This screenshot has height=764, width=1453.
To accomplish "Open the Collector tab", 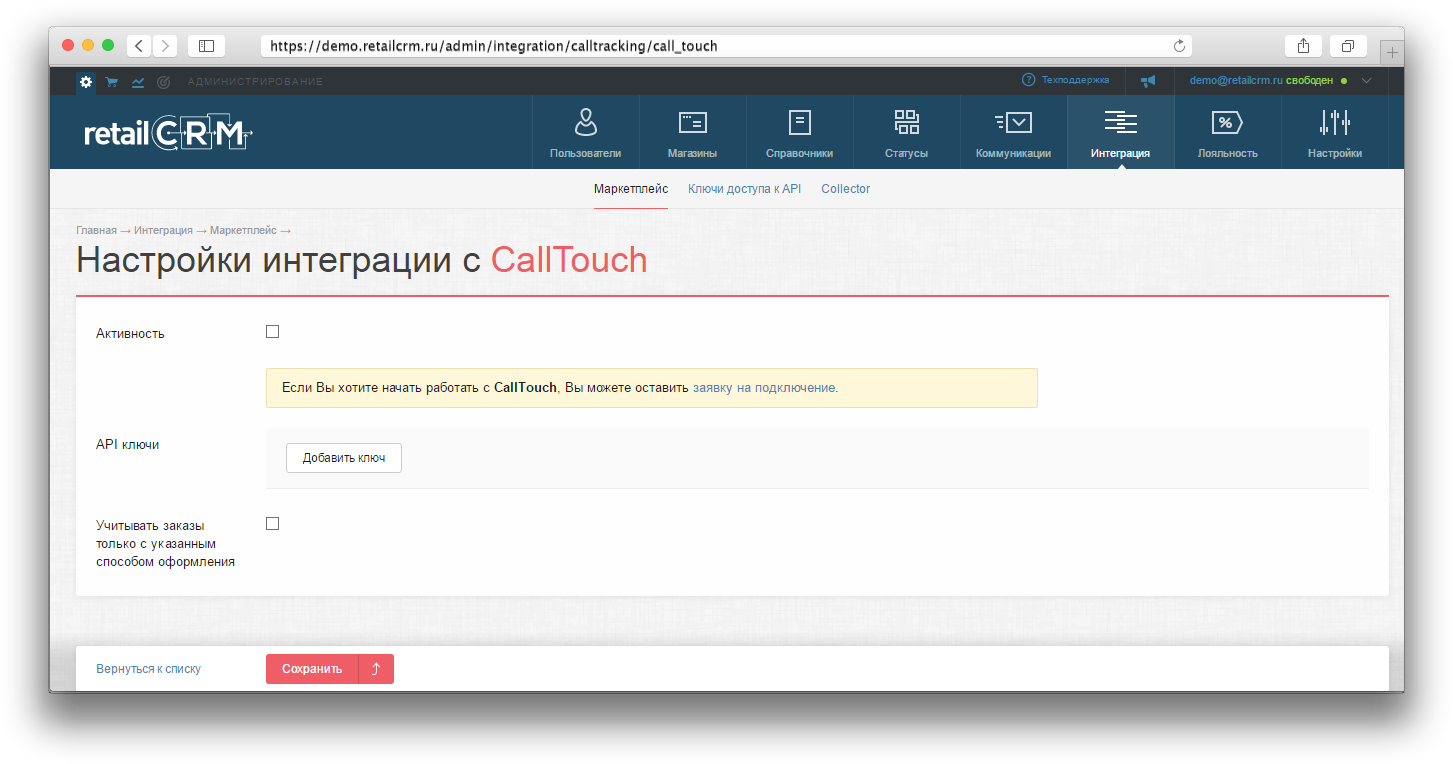I will click(x=845, y=188).
